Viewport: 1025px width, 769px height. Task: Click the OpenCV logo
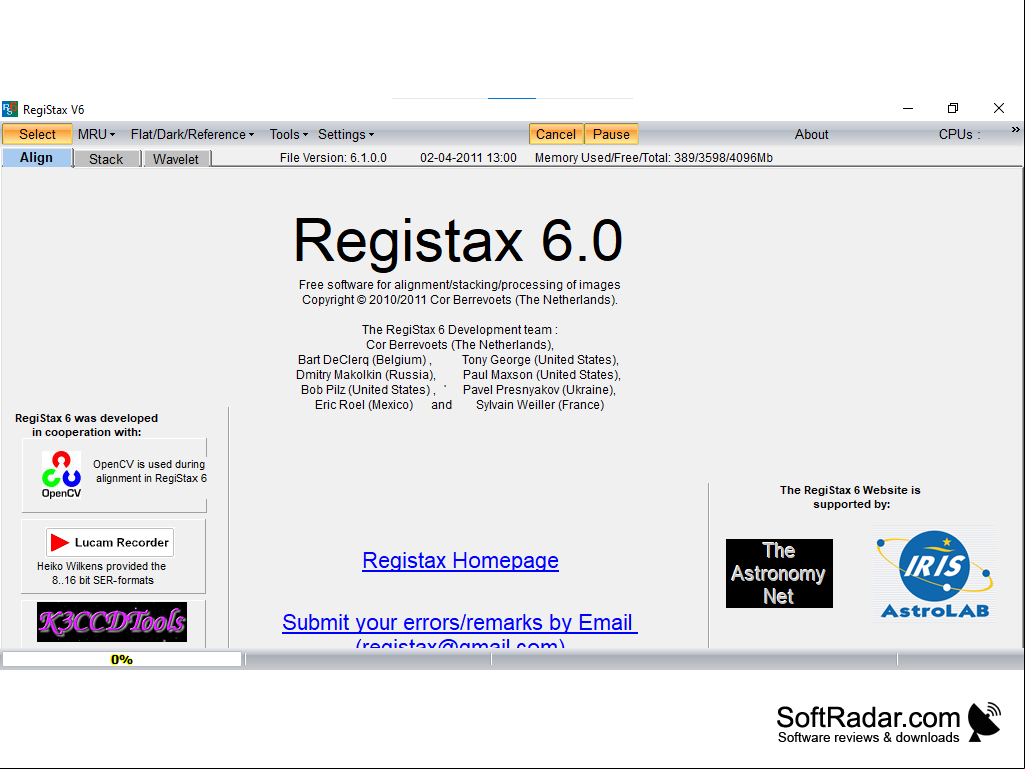pyautogui.click(x=61, y=475)
